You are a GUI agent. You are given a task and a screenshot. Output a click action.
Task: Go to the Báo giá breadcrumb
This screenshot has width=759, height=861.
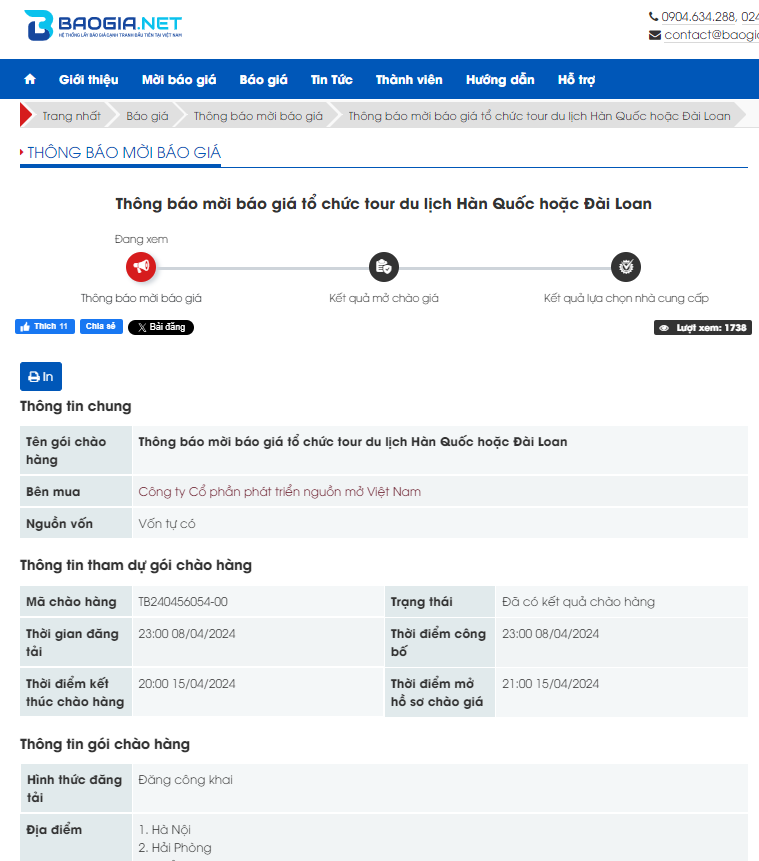point(147,116)
